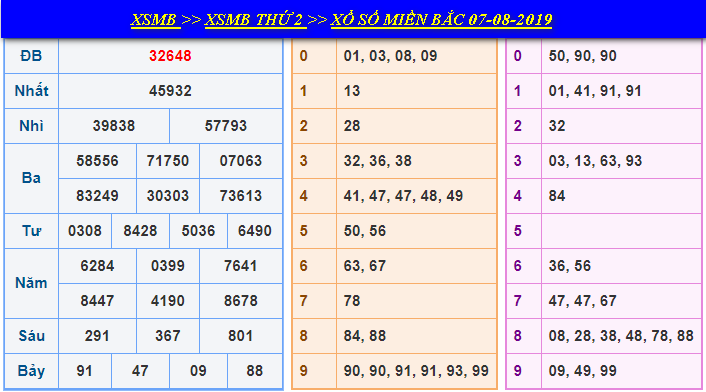Viewport: 706px width, 392px height.
Task: Select fifth prize number 8678
Action: coord(240,301)
